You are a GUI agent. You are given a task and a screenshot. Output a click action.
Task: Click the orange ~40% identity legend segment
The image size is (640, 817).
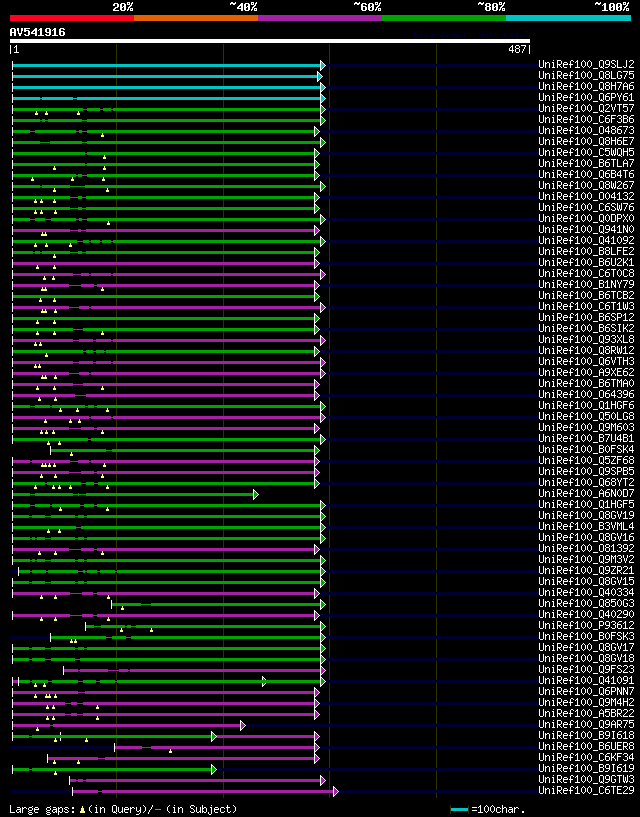(x=196, y=18)
